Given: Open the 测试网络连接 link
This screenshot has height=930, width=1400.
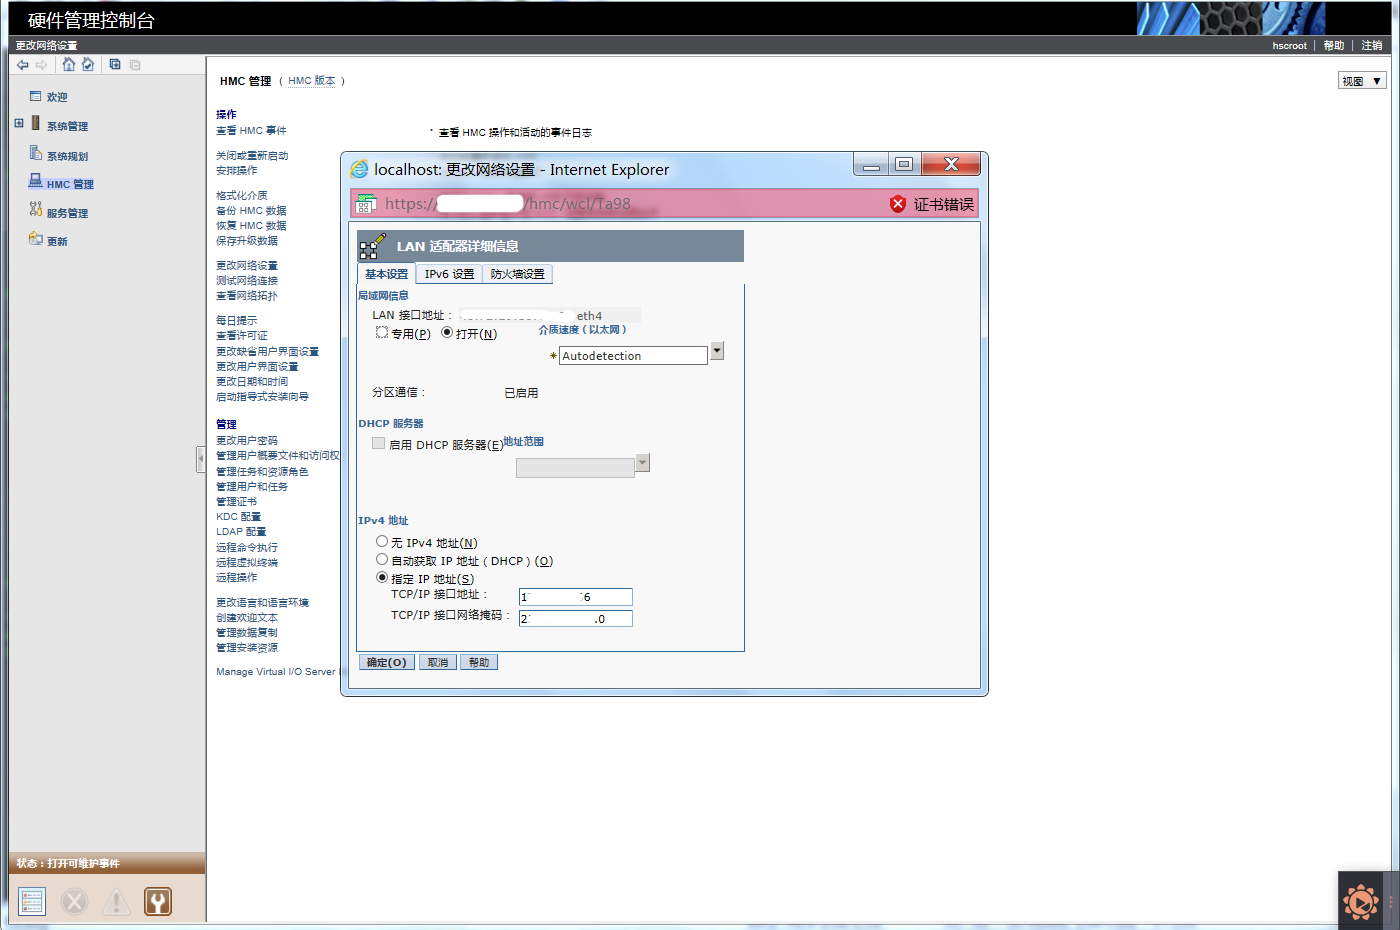Looking at the screenshot, I should coord(247,281).
